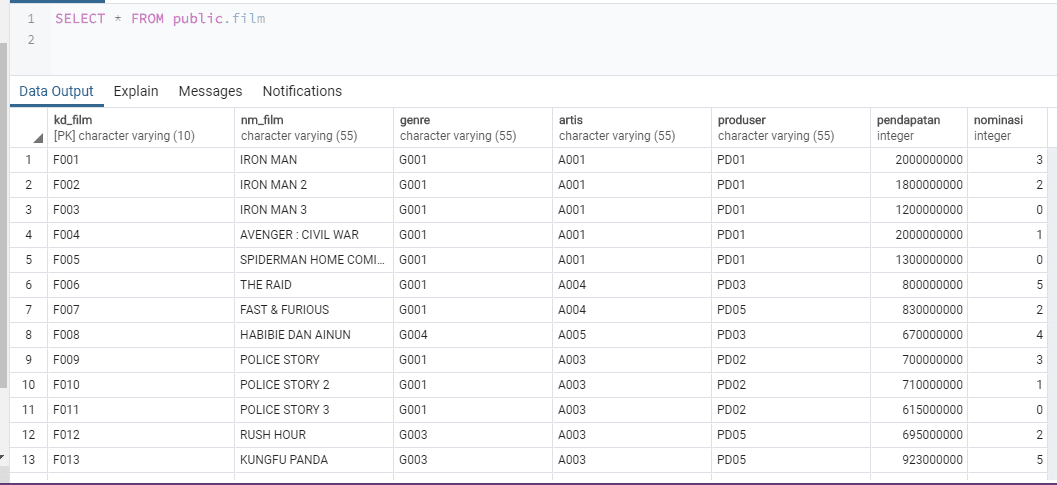This screenshot has height=485, width=1057.
Task: Click the left scrollbar down arrow
Action: 3,457
